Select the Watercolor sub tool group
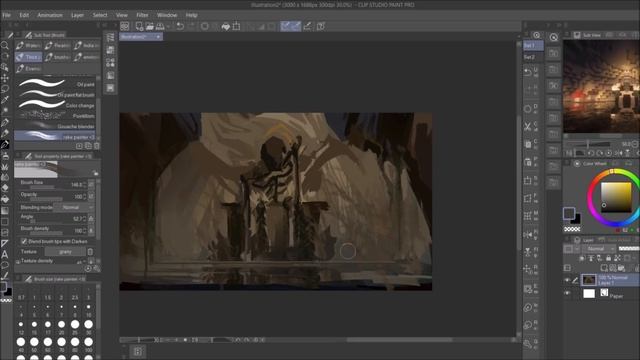This screenshot has height=360, width=640. (x=28, y=45)
